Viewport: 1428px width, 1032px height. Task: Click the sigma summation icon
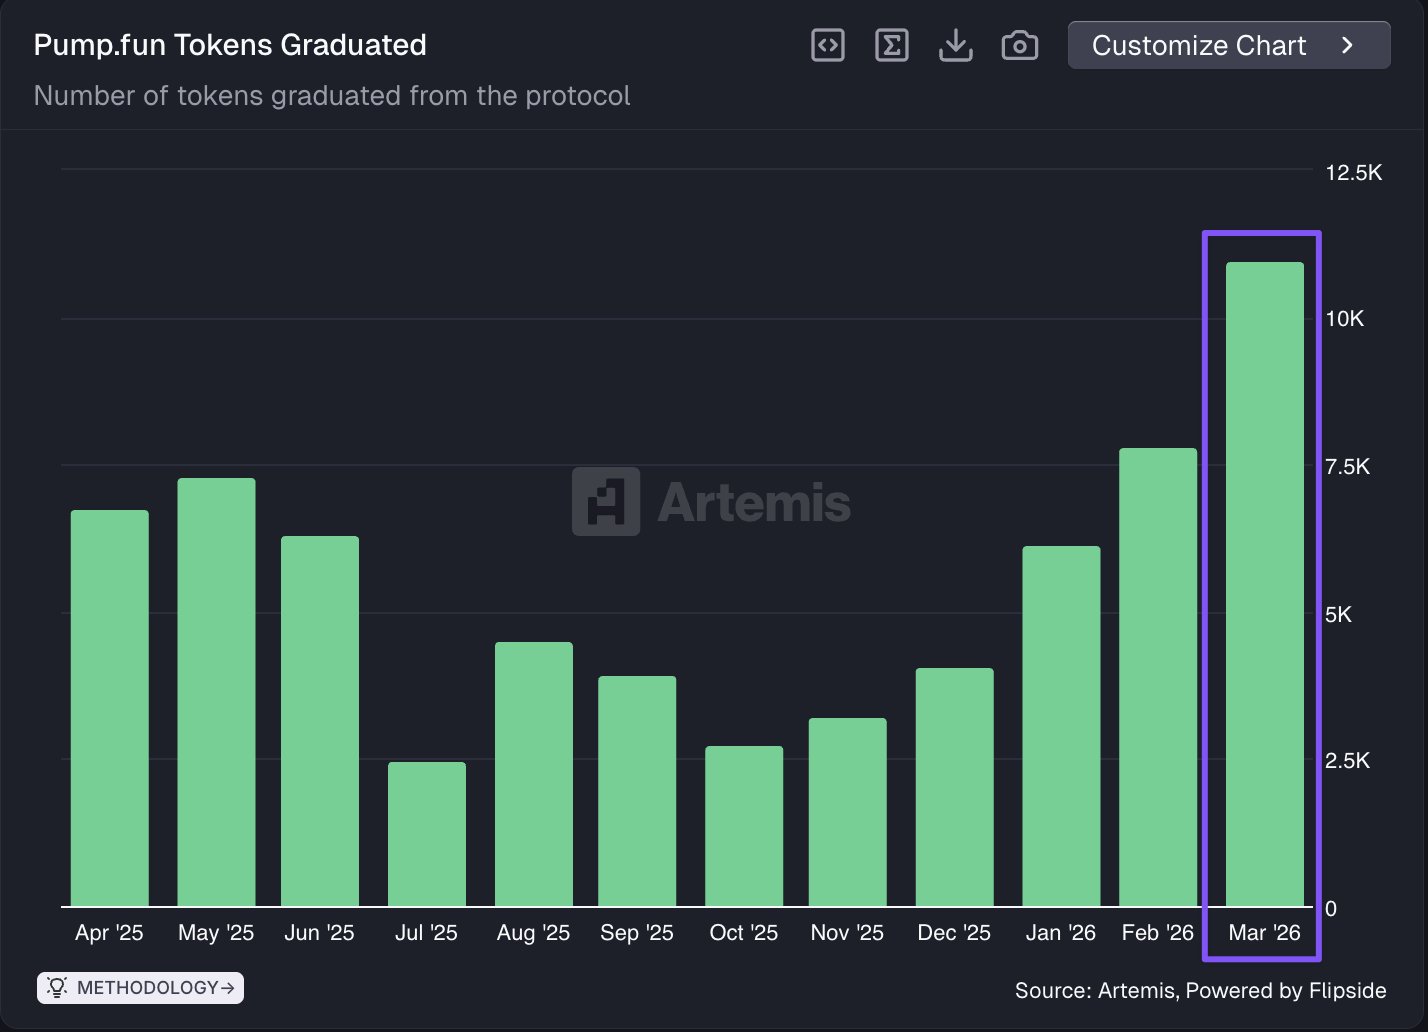891,45
